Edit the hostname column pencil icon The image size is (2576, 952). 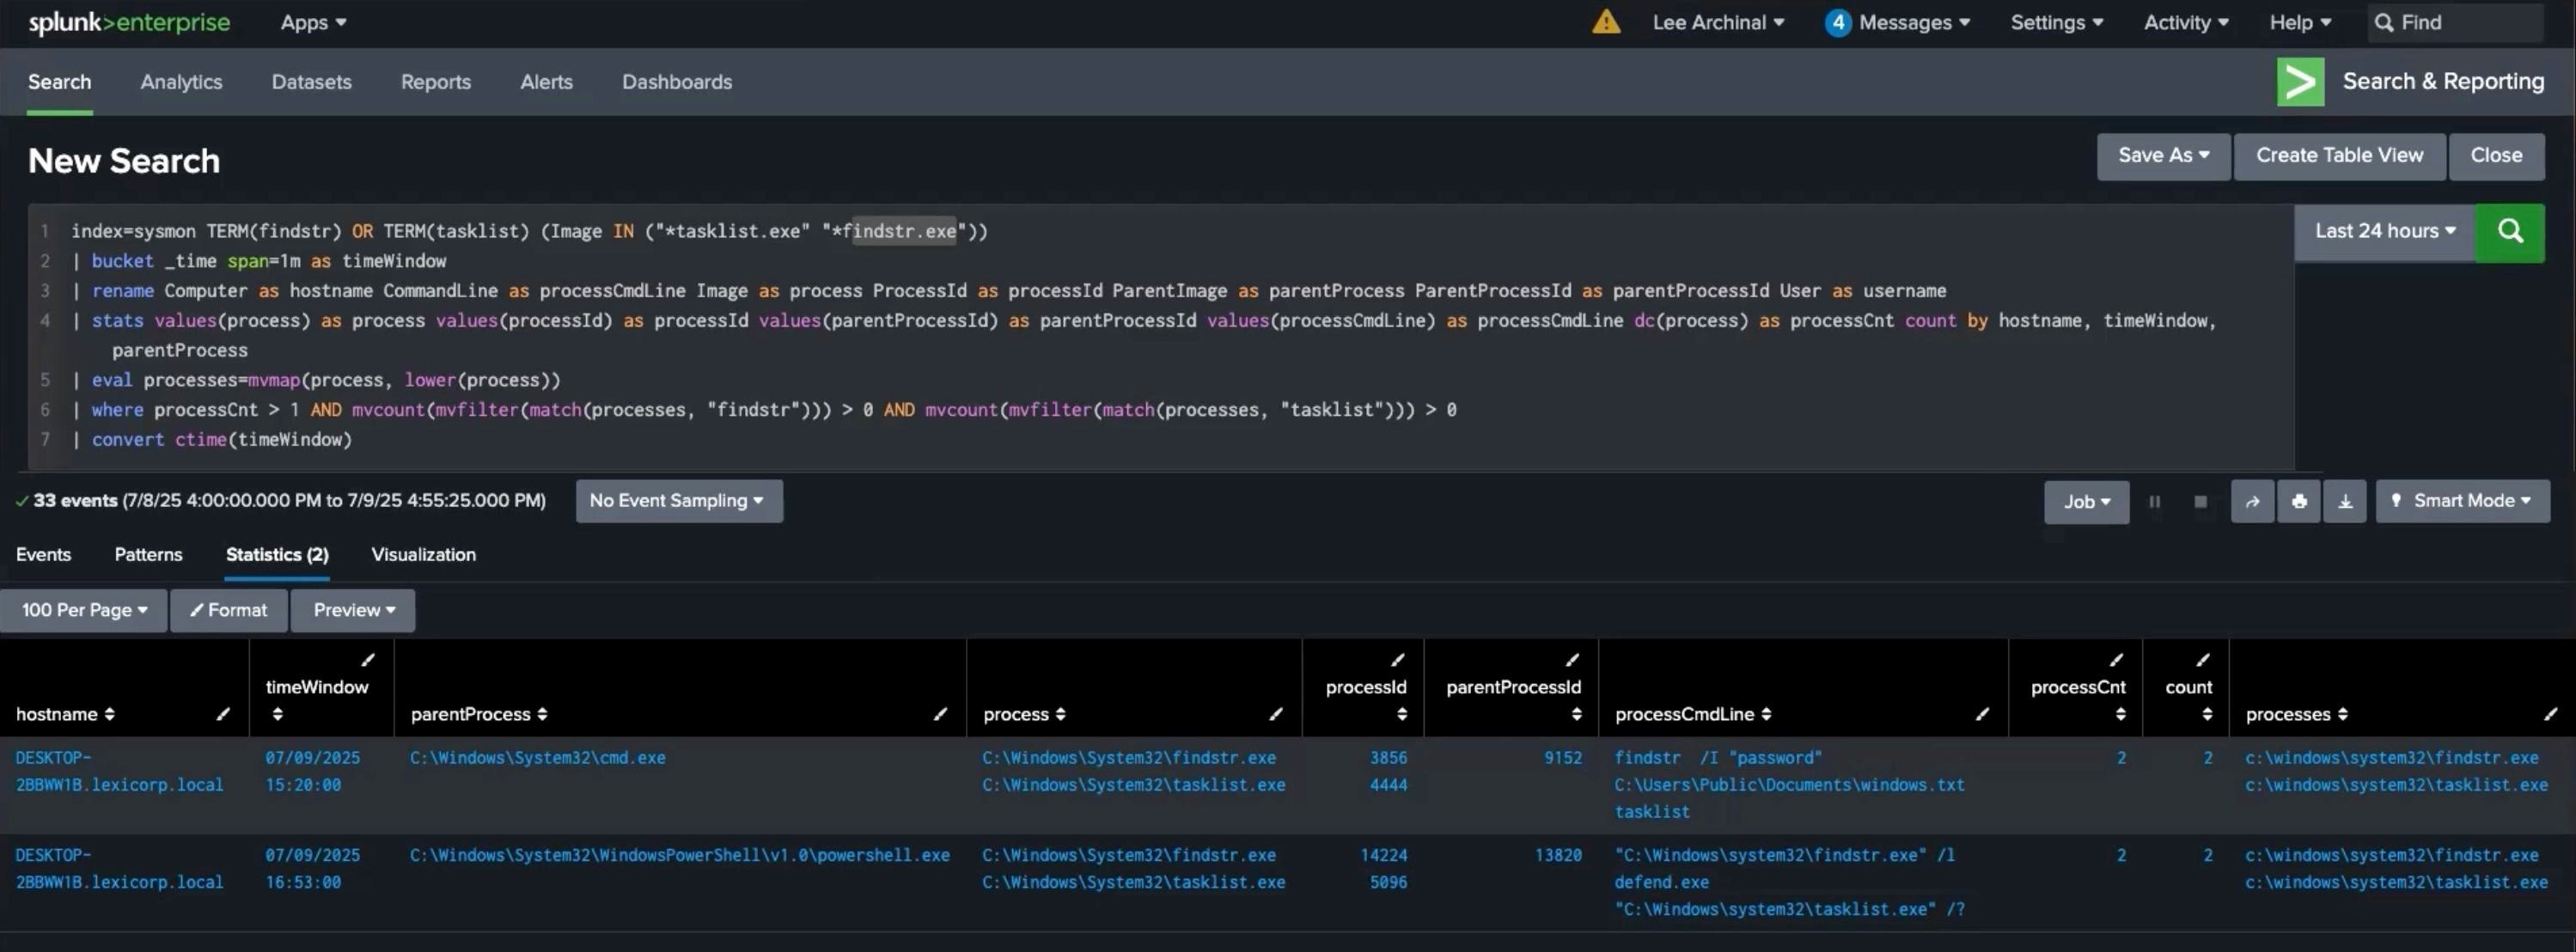point(223,714)
